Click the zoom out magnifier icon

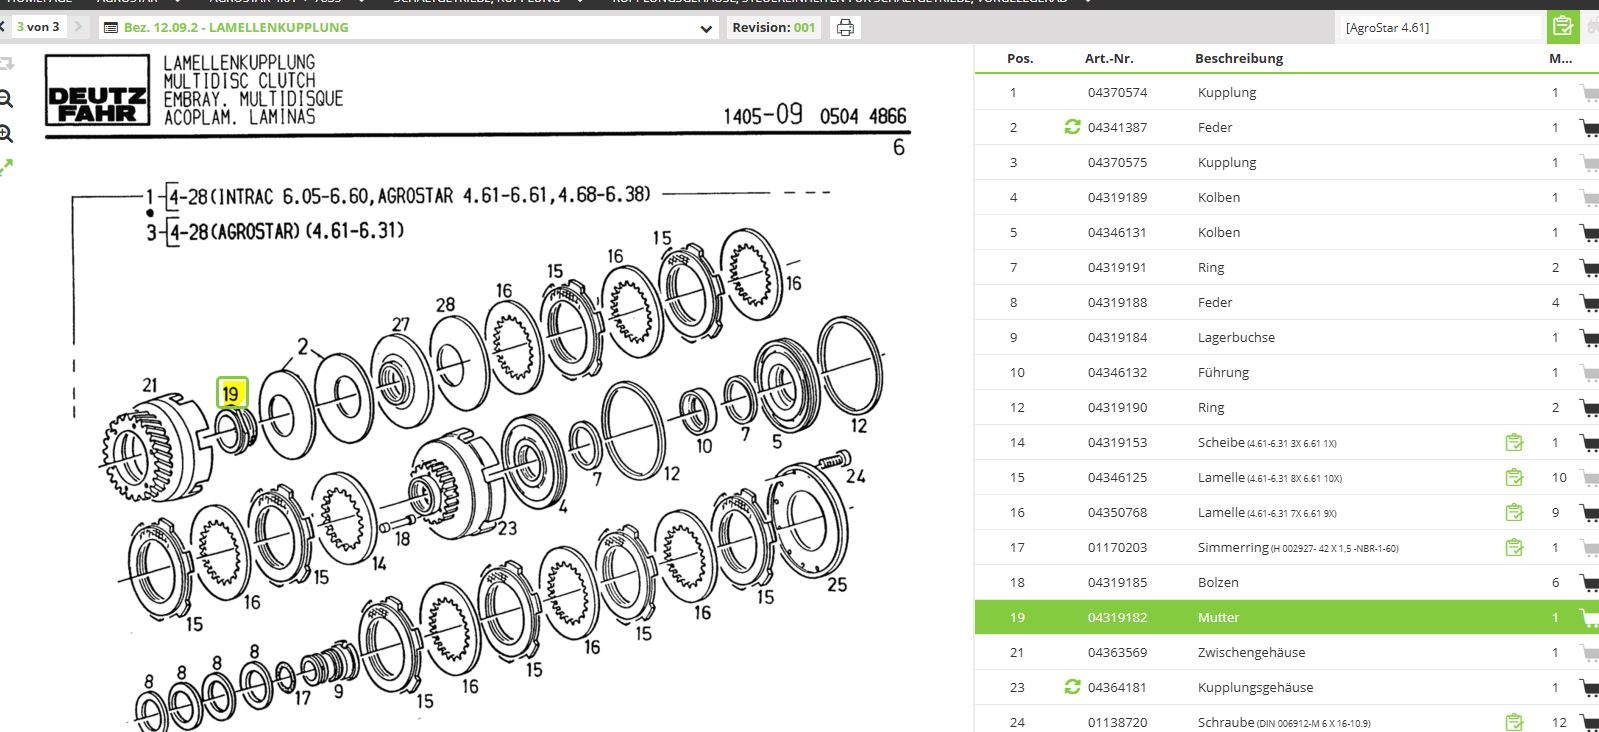(6, 99)
